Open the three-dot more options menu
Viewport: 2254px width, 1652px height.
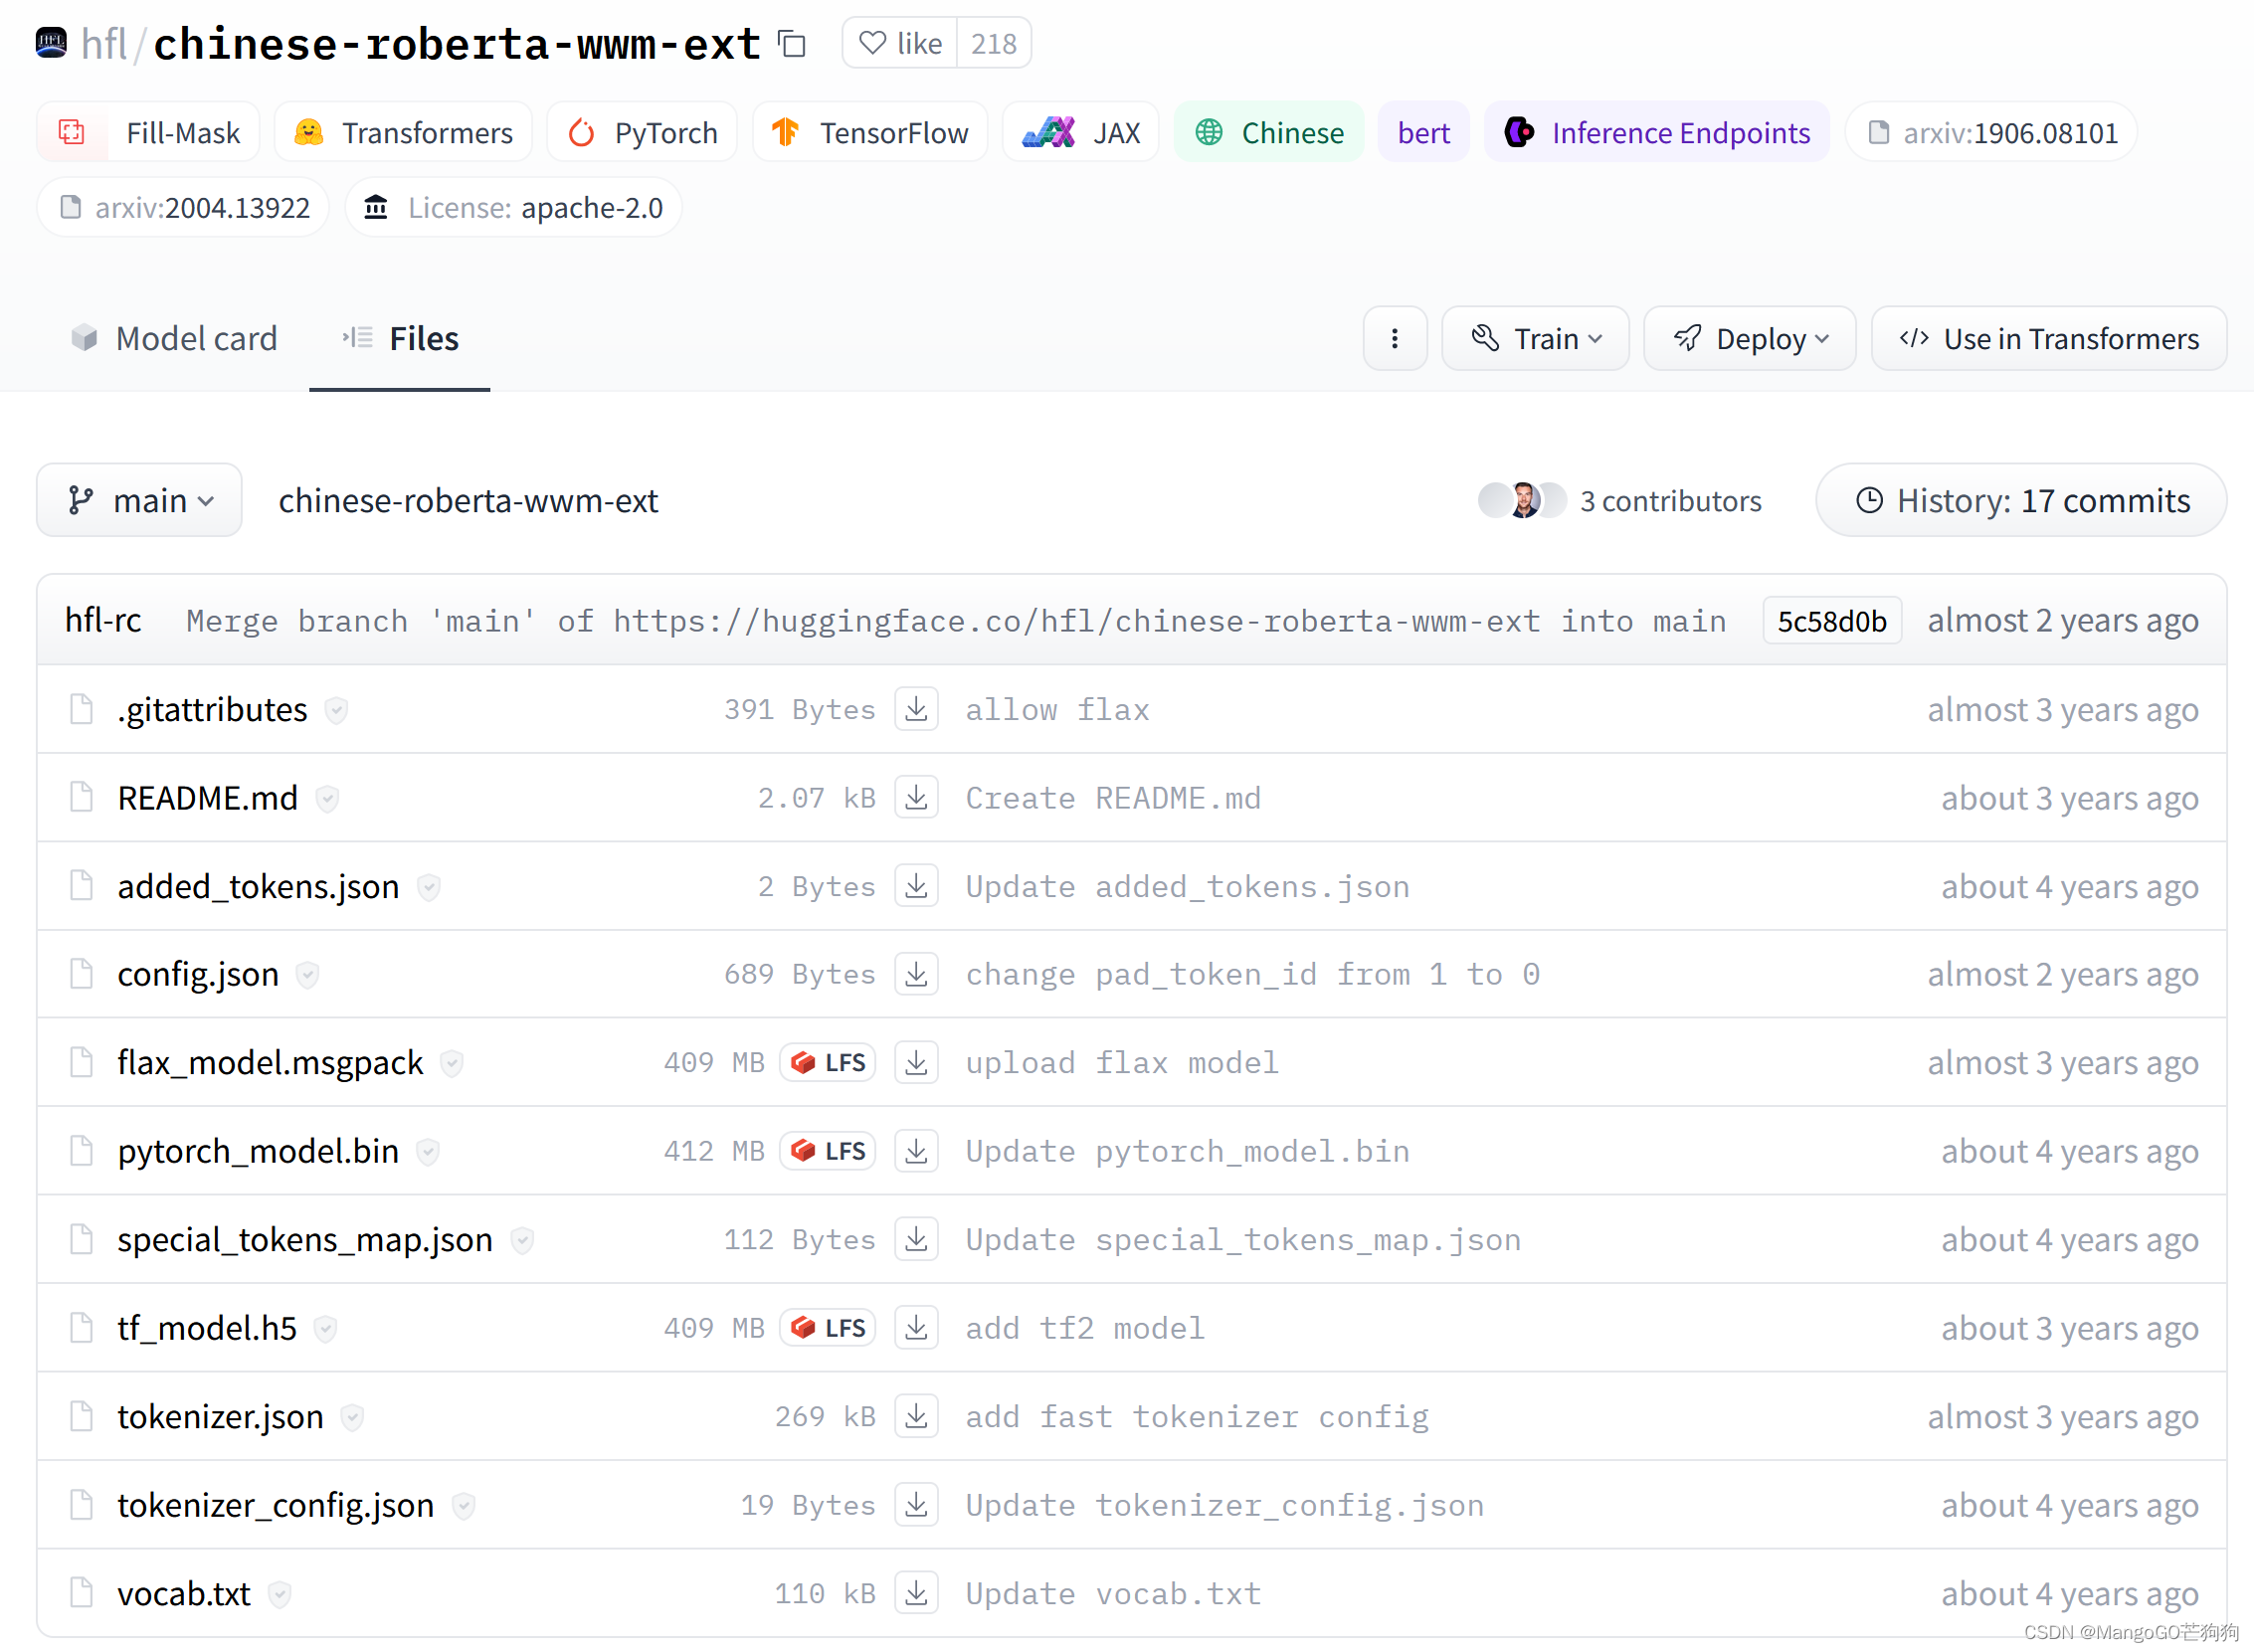(1395, 339)
